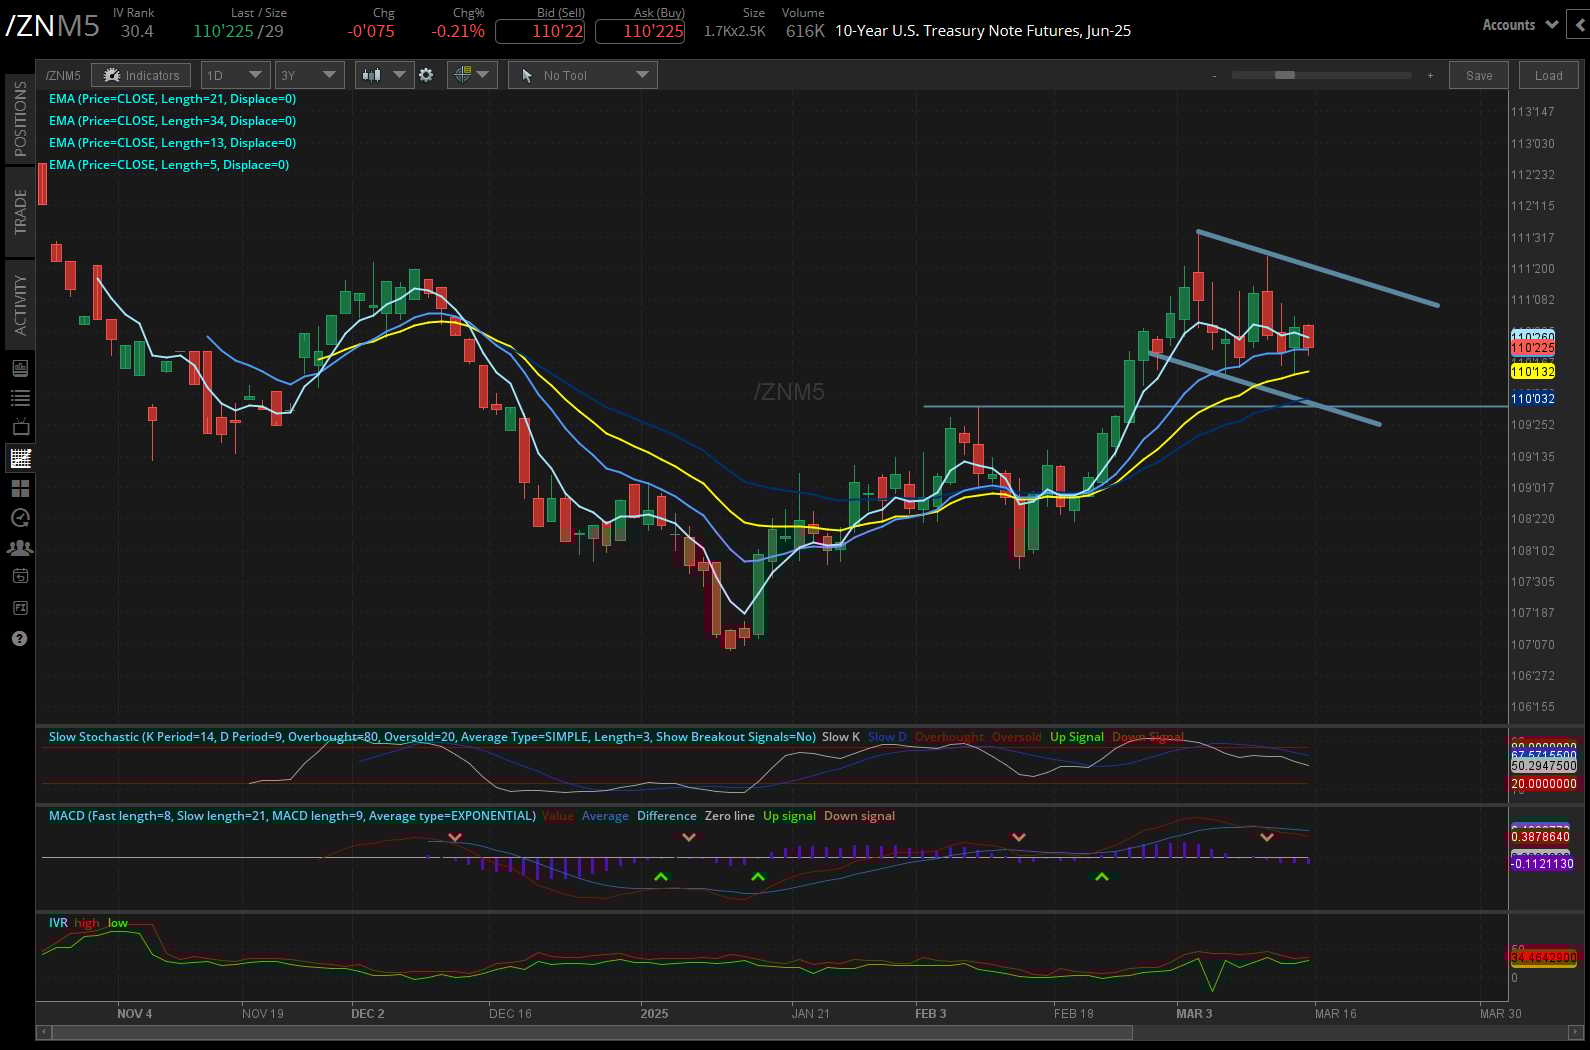1590x1050 pixels.
Task: Open the 1D aggregation period dropdown
Action: coord(235,75)
